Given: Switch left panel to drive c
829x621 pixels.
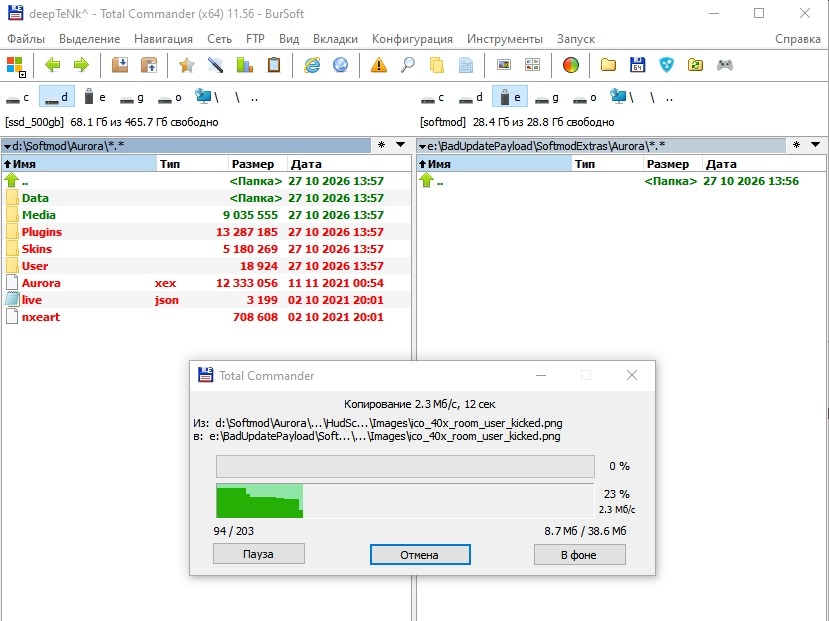Looking at the screenshot, I should click(x=18, y=98).
